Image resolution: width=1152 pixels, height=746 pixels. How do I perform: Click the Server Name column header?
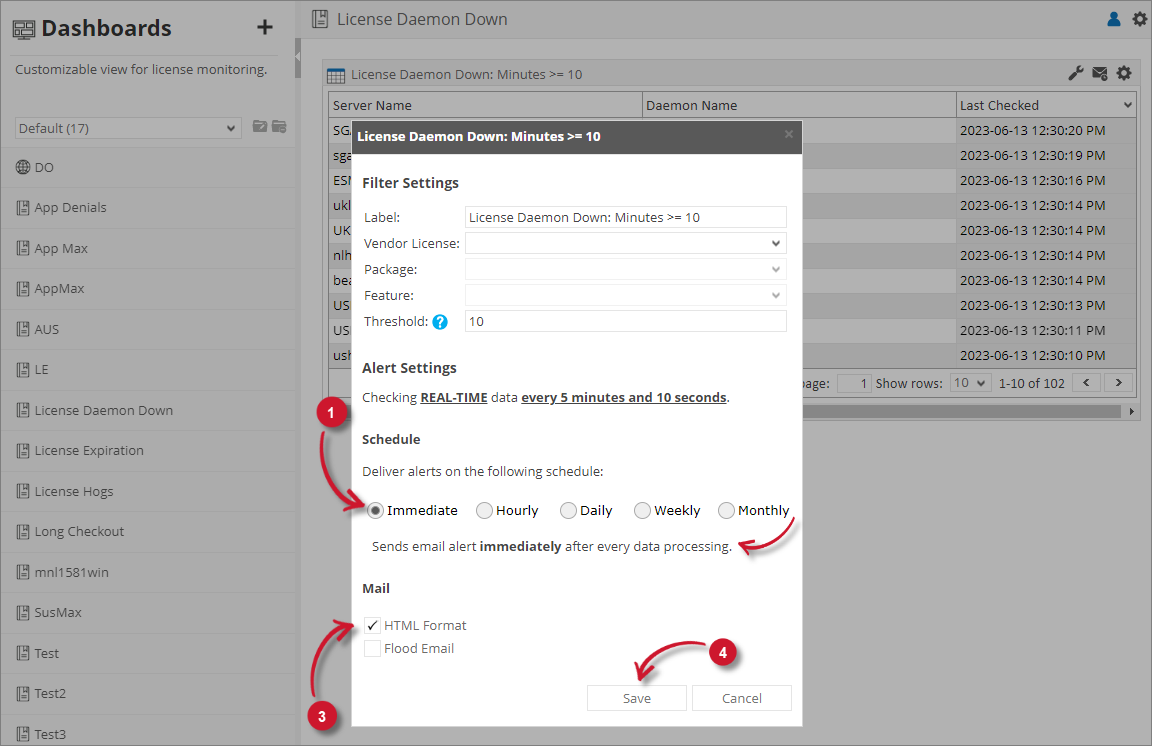(485, 105)
